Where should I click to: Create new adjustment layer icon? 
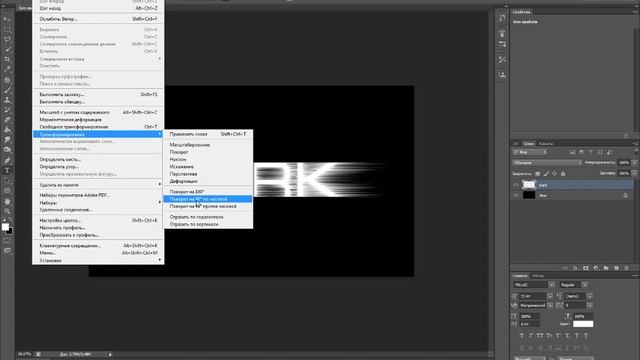point(596,268)
